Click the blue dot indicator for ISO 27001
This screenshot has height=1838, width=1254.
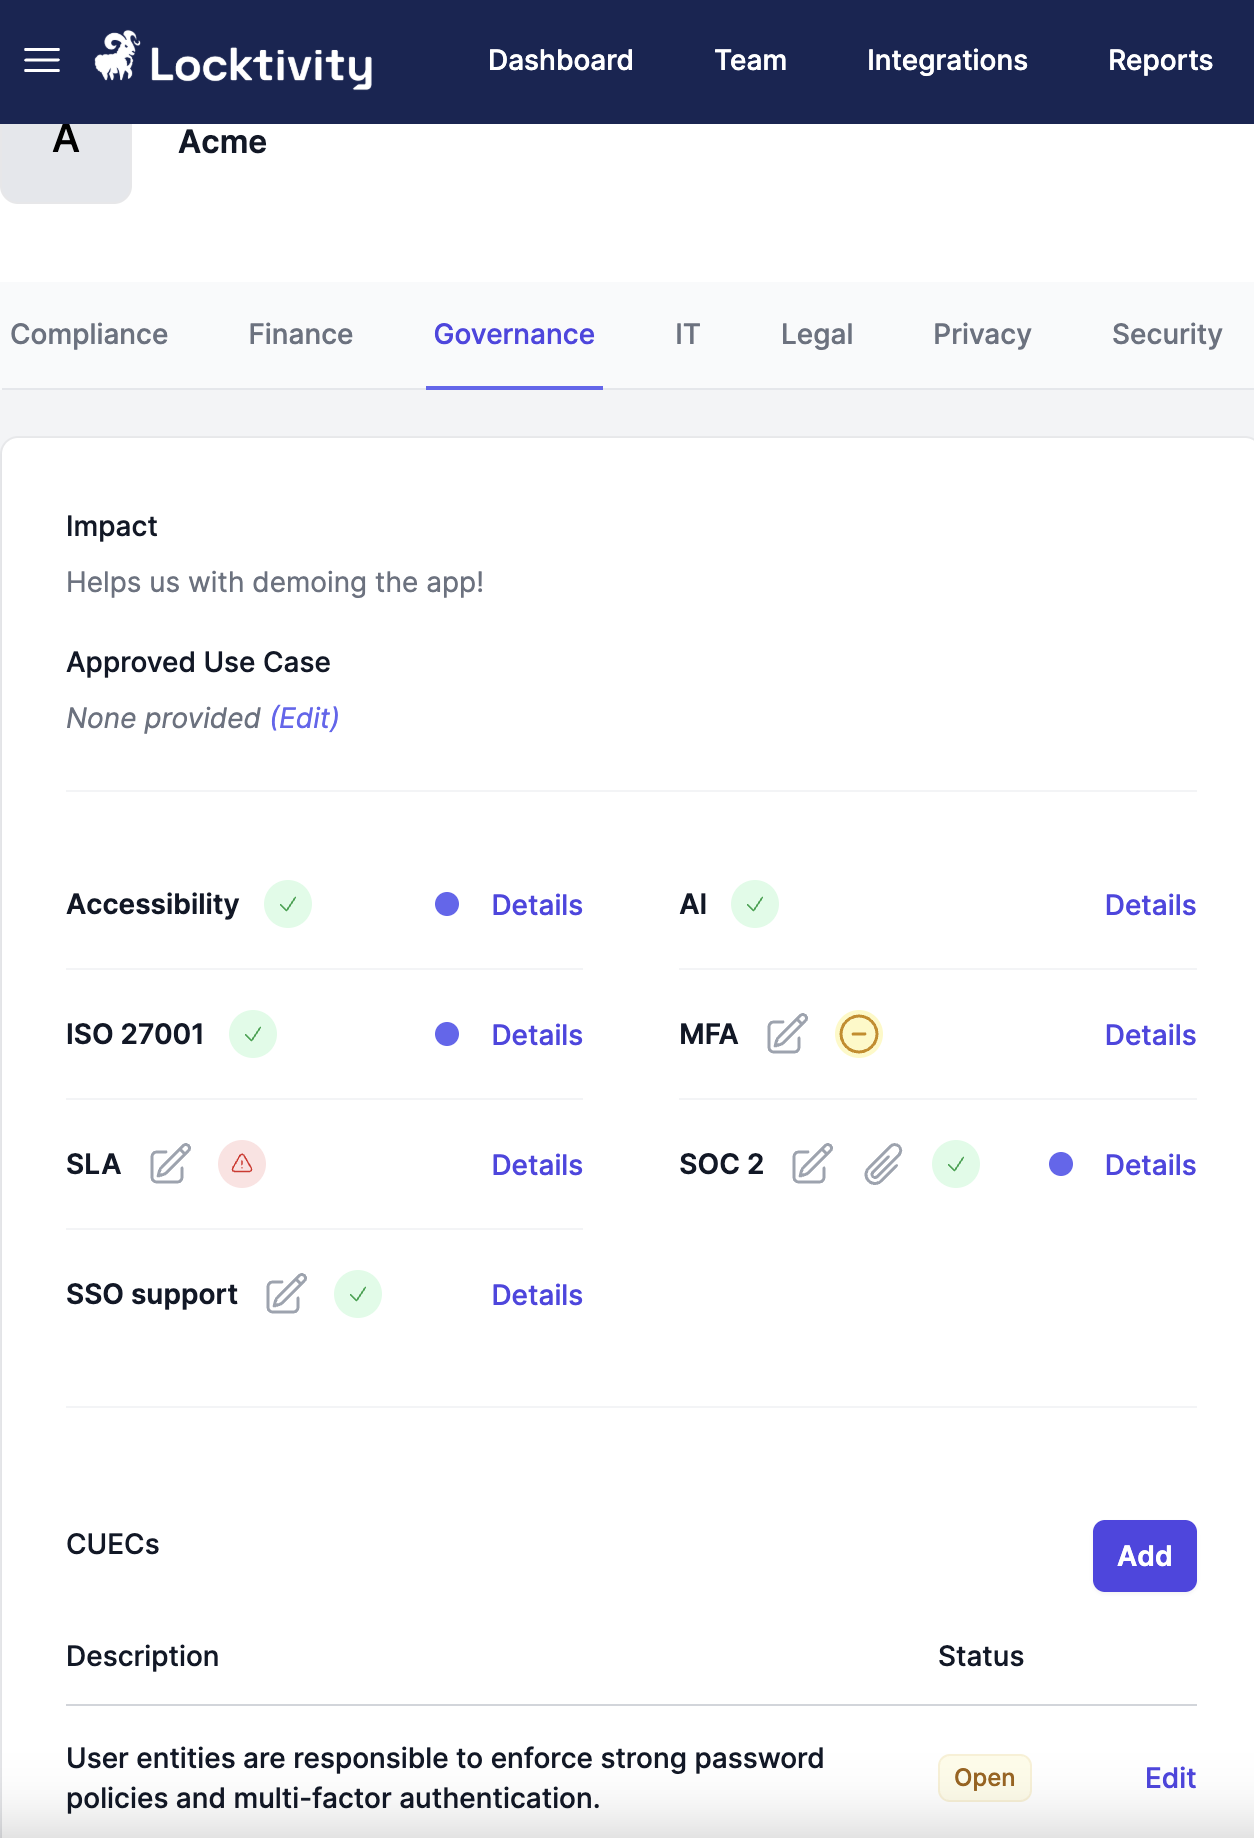coord(447,1034)
